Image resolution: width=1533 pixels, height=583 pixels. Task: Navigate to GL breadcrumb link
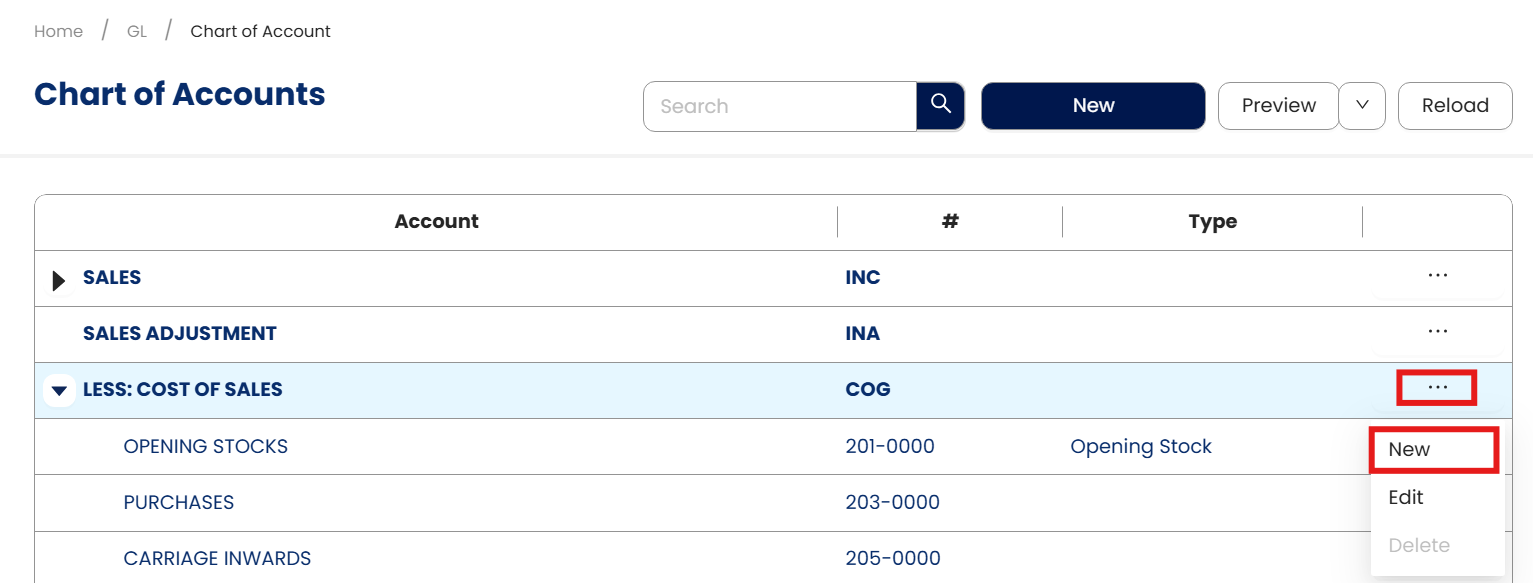coord(137,32)
